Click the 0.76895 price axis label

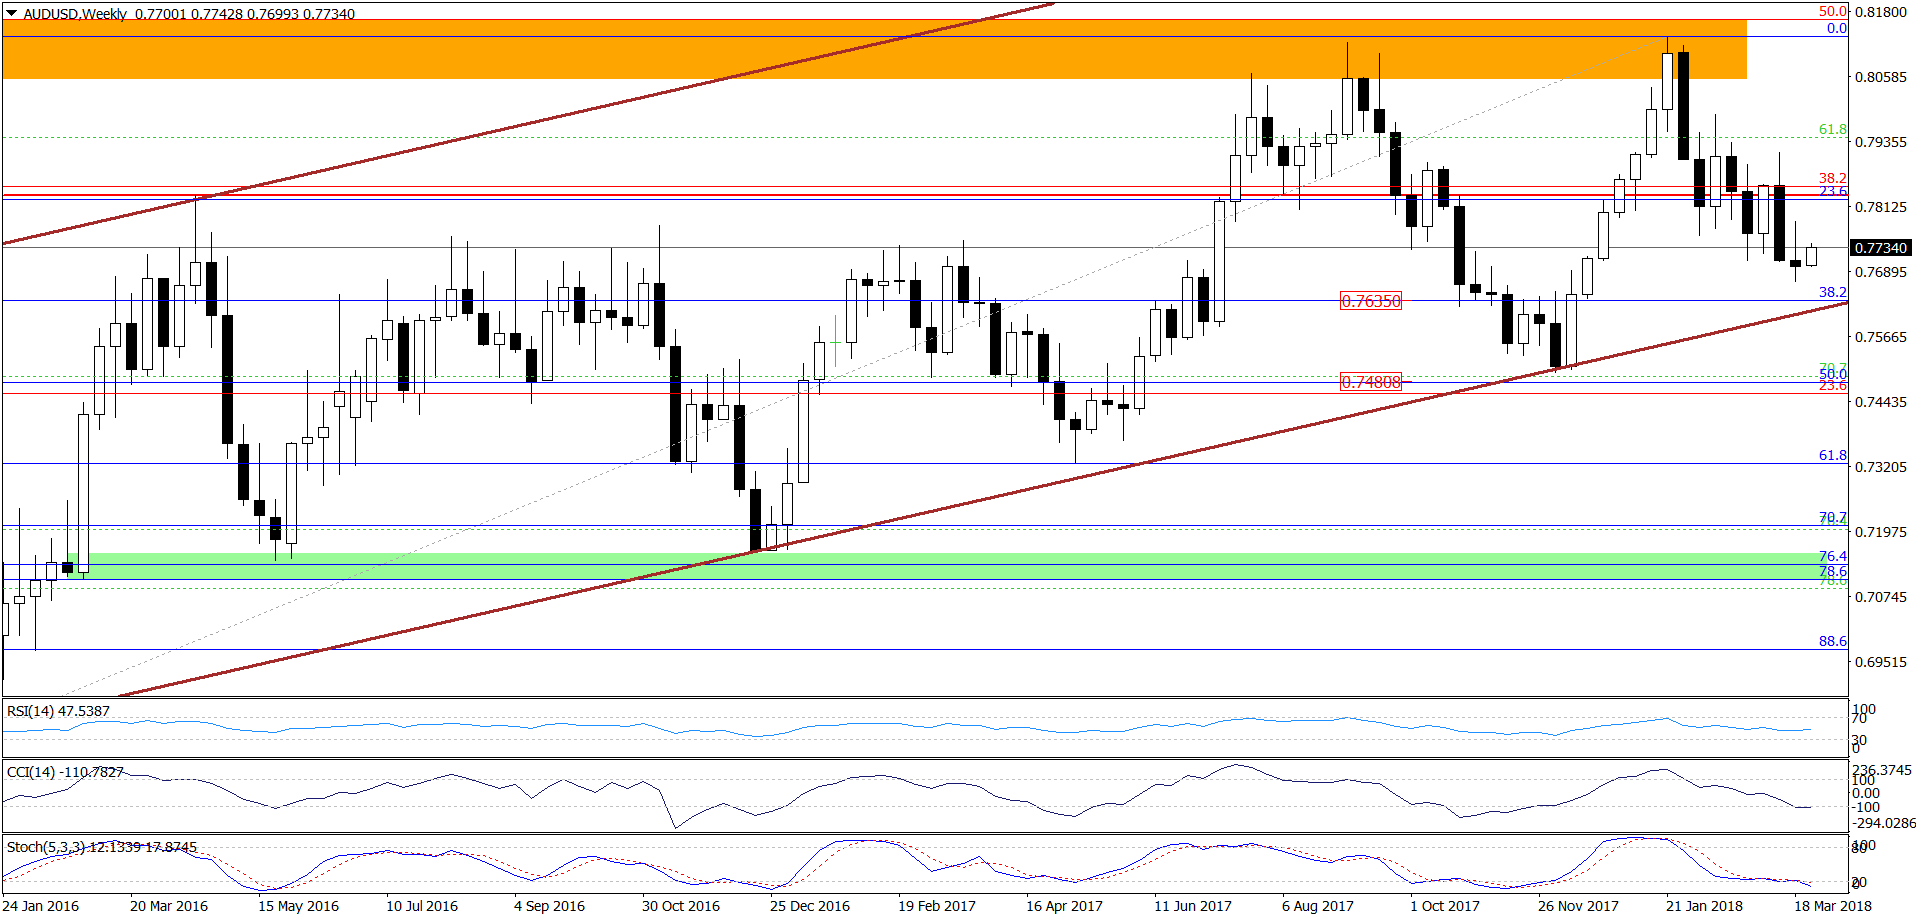(1881, 272)
